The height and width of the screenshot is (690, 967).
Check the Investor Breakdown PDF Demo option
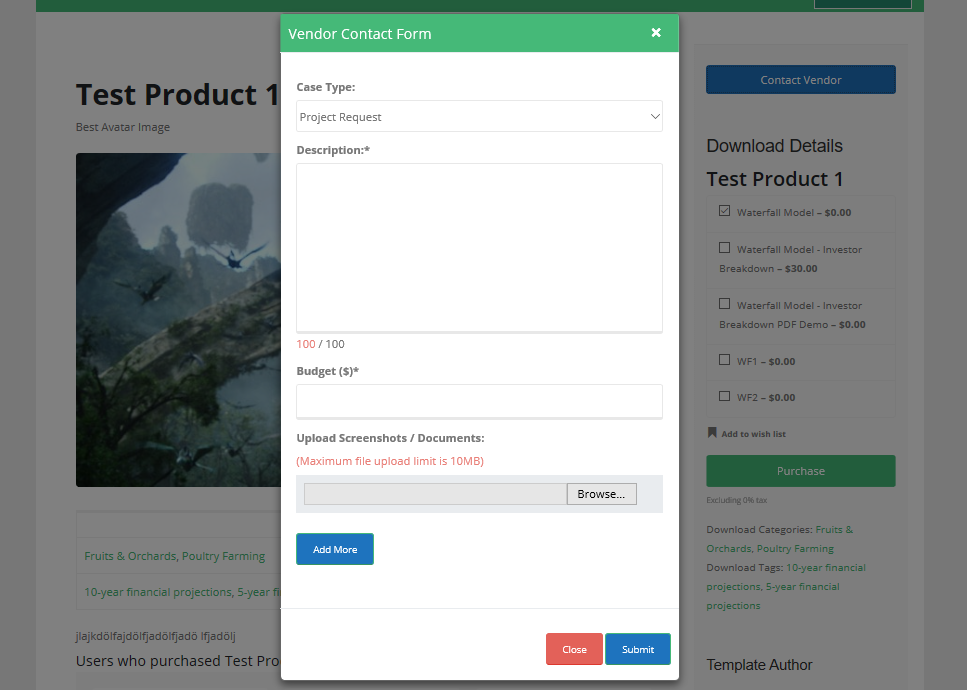pyautogui.click(x=725, y=304)
